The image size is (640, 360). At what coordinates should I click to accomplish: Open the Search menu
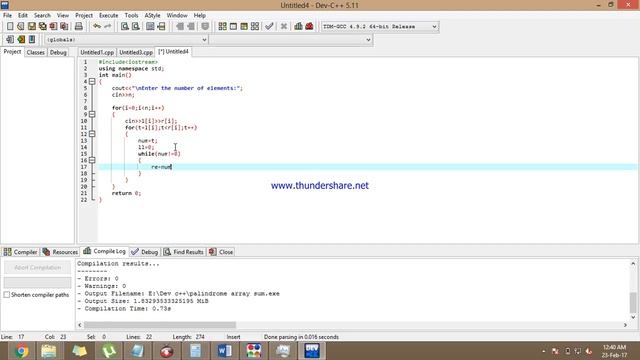click(42, 16)
